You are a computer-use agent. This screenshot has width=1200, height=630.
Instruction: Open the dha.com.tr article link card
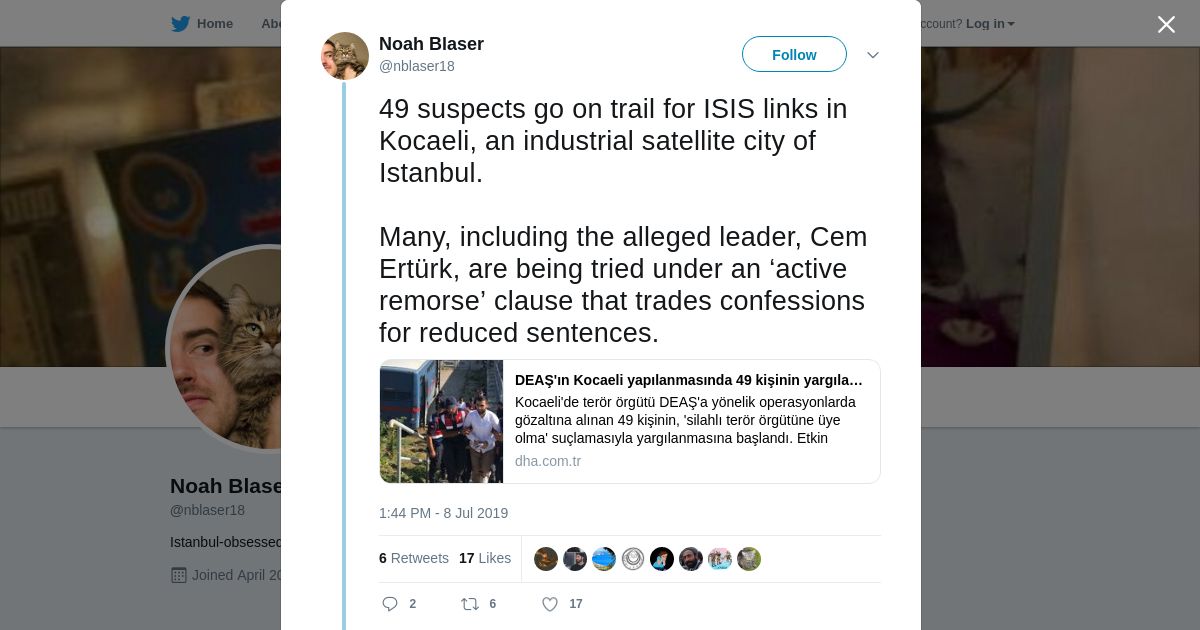coord(689,421)
